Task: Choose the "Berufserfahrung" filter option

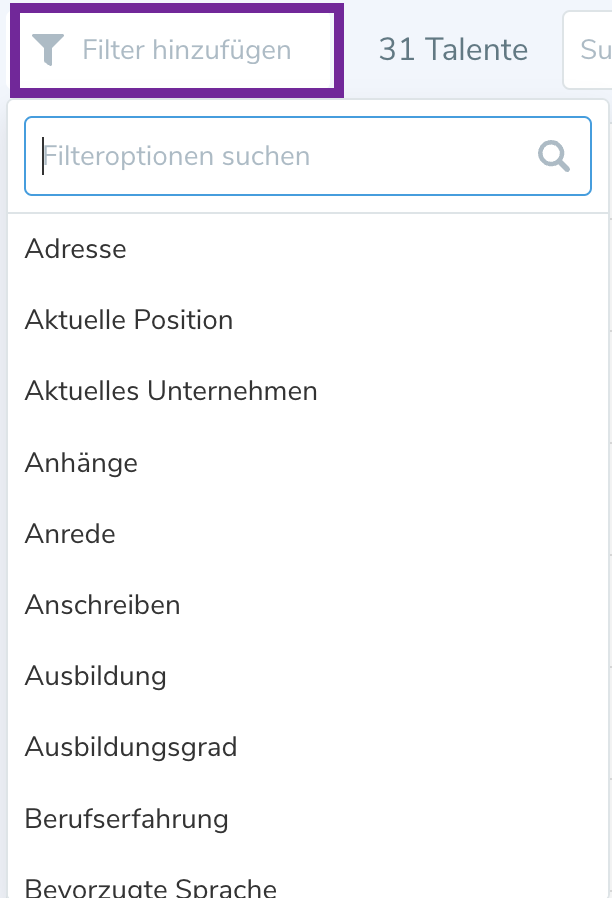Action: pos(127,819)
